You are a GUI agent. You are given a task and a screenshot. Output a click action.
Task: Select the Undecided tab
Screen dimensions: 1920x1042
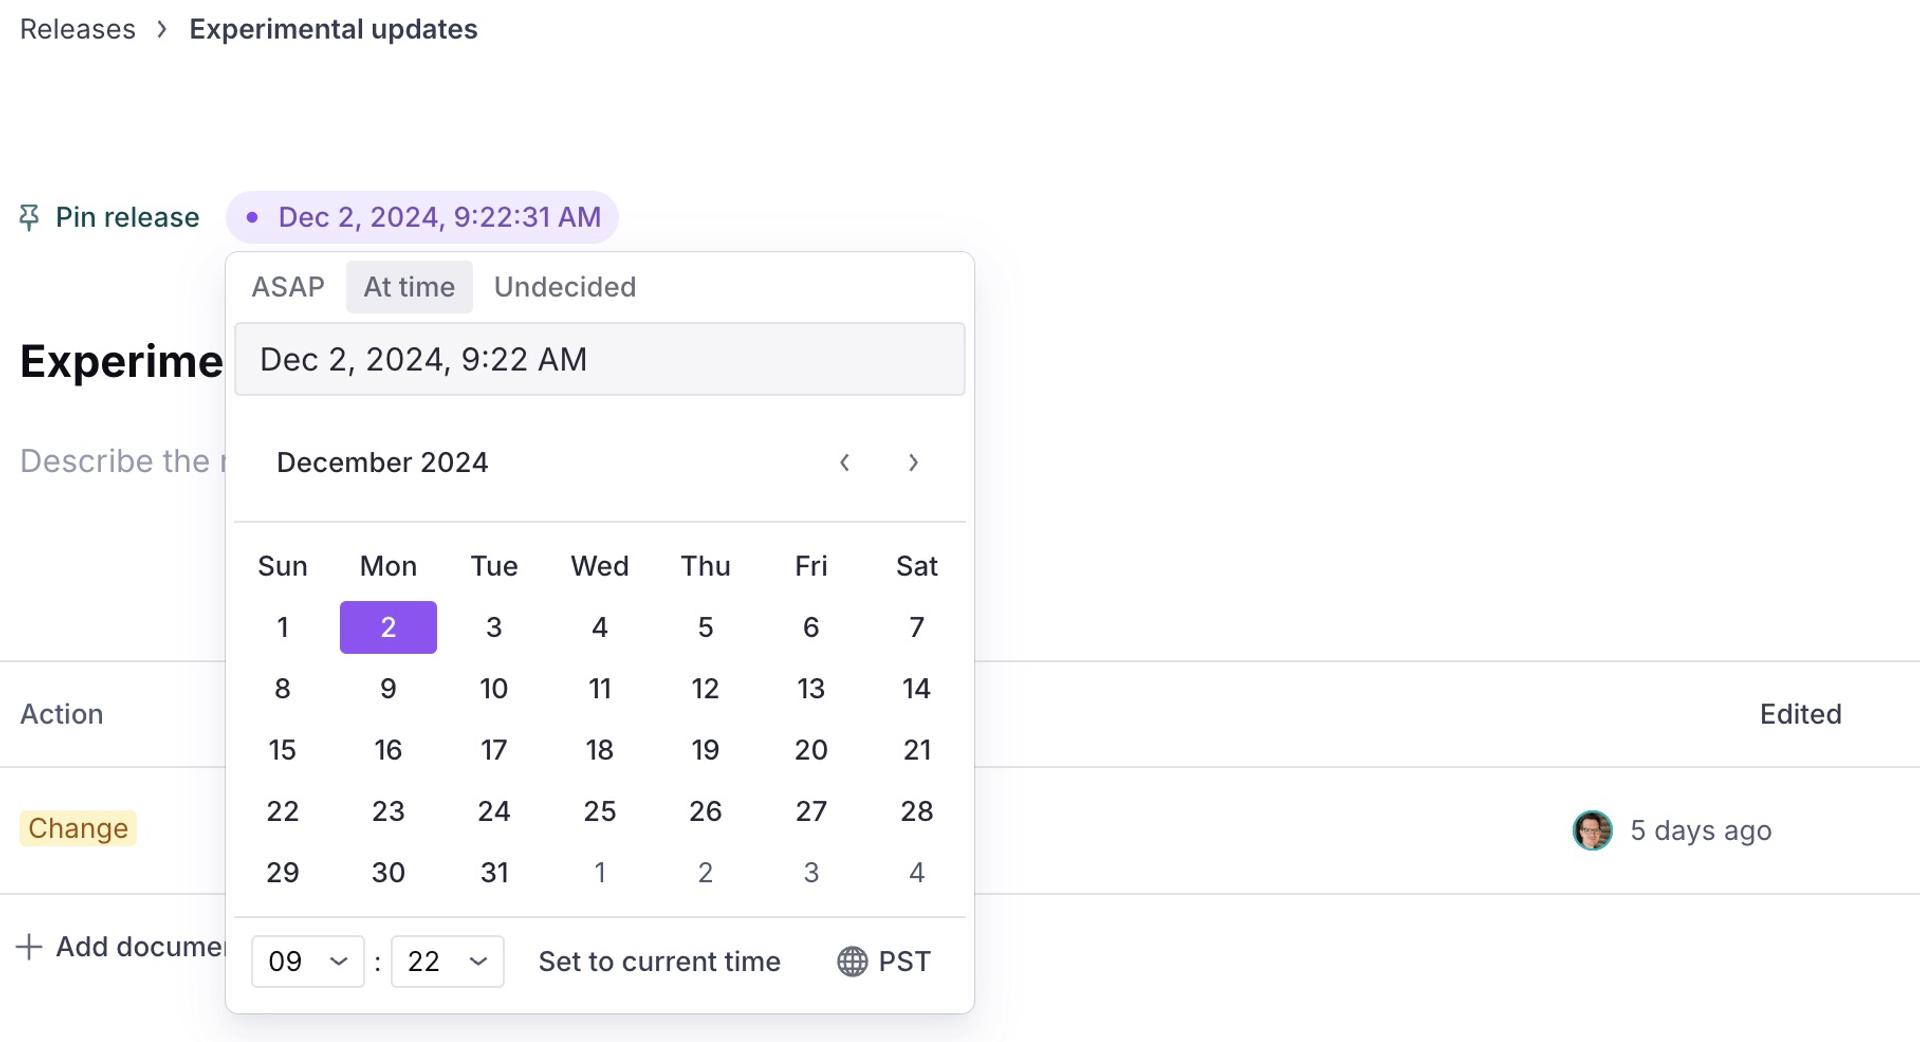click(x=565, y=287)
